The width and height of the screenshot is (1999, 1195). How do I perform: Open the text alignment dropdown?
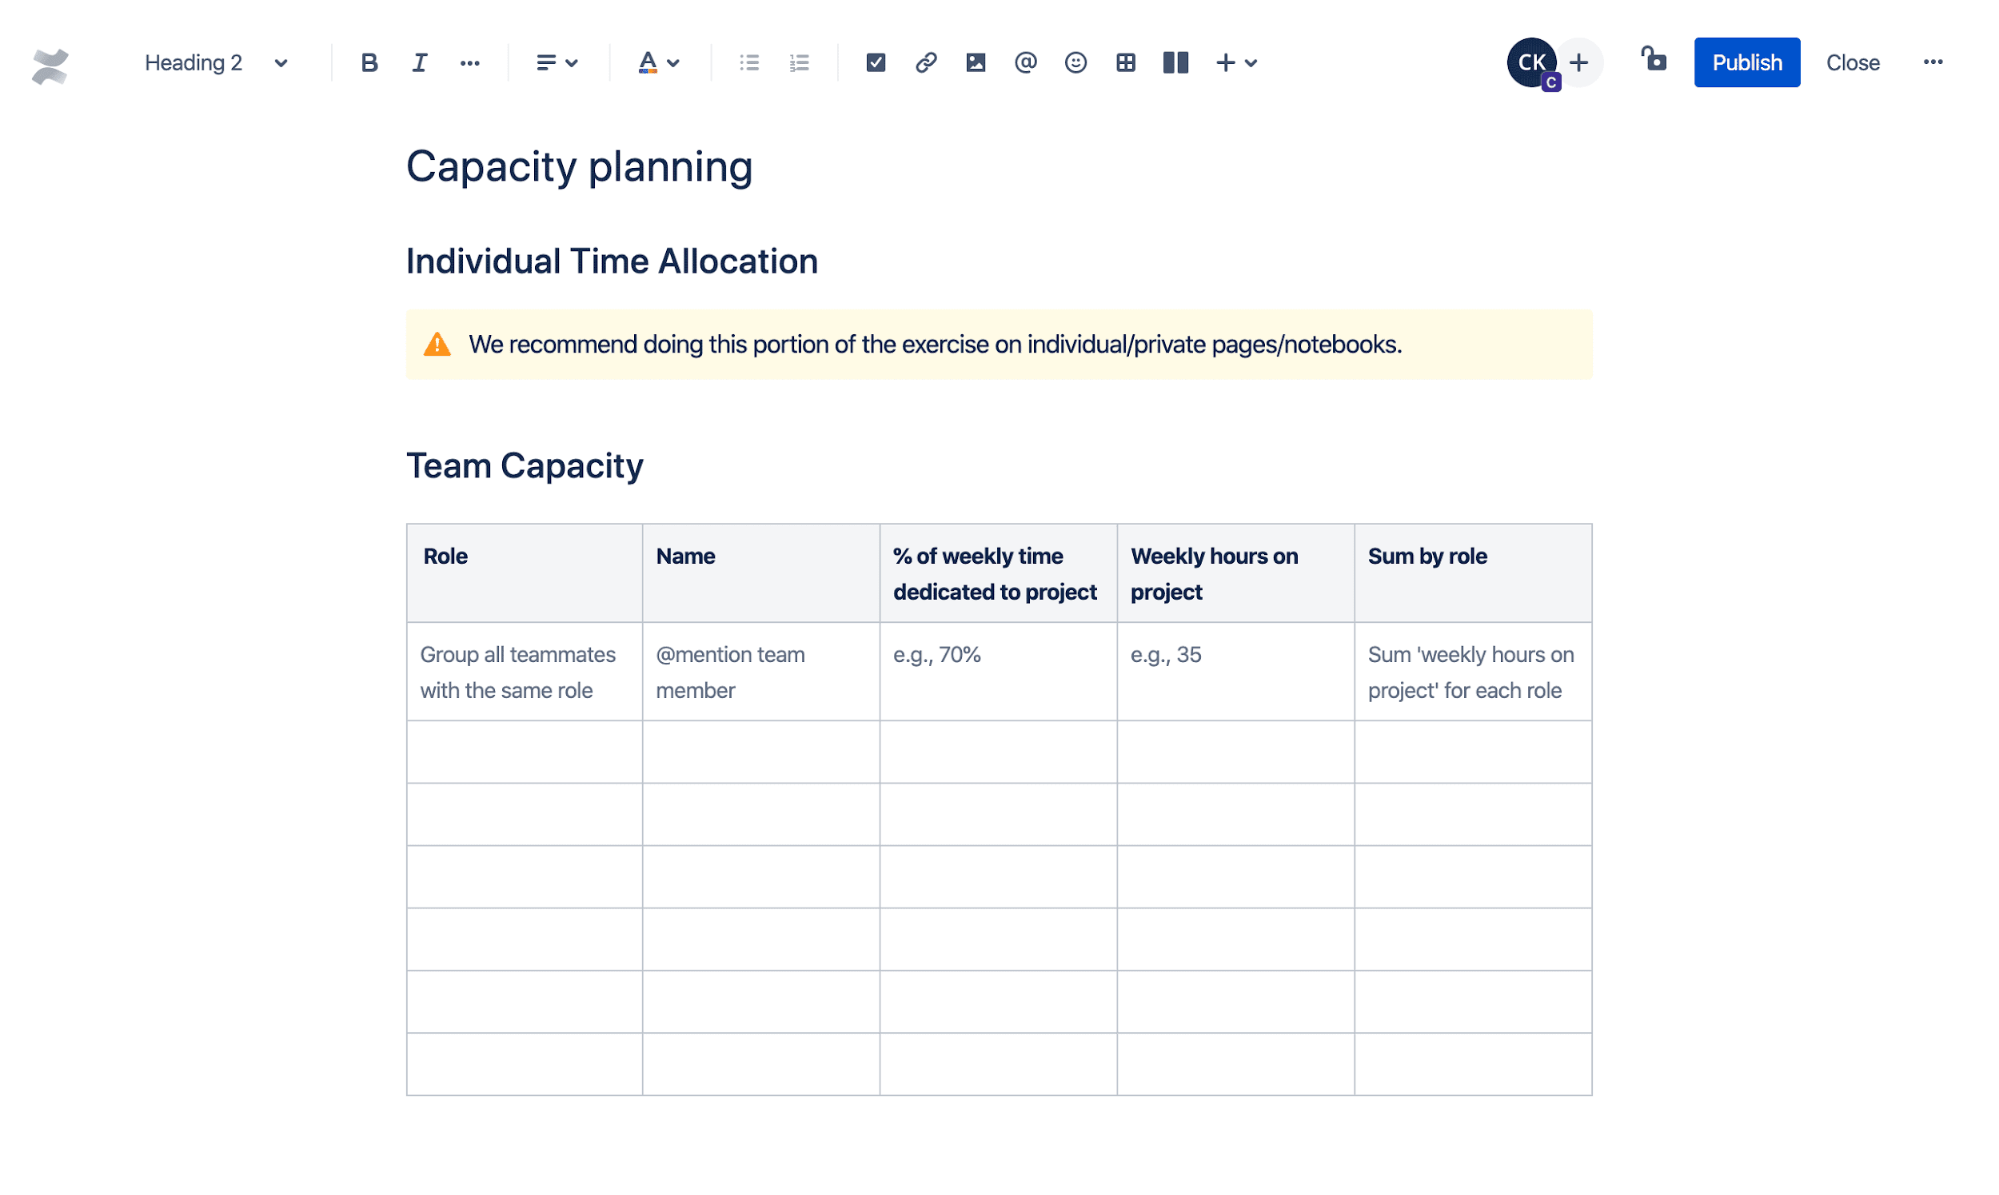(x=553, y=61)
